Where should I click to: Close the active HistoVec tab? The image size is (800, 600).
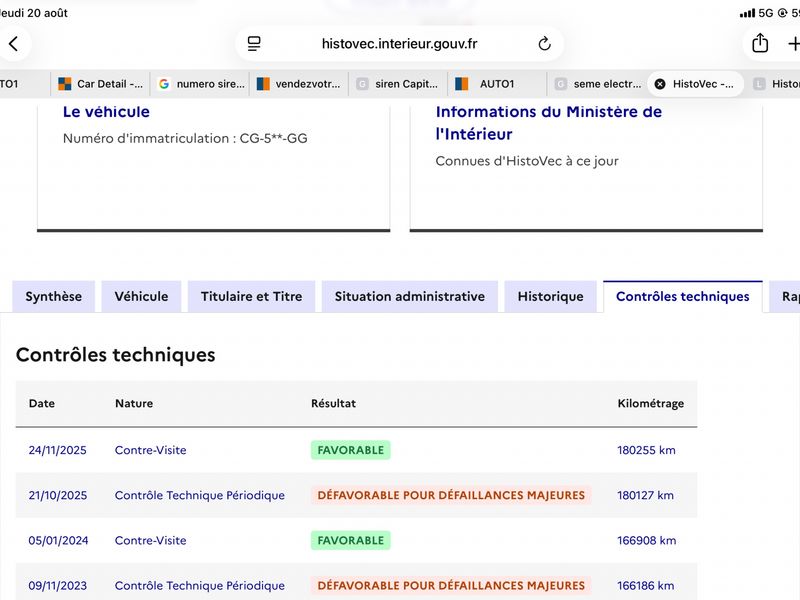click(x=660, y=84)
